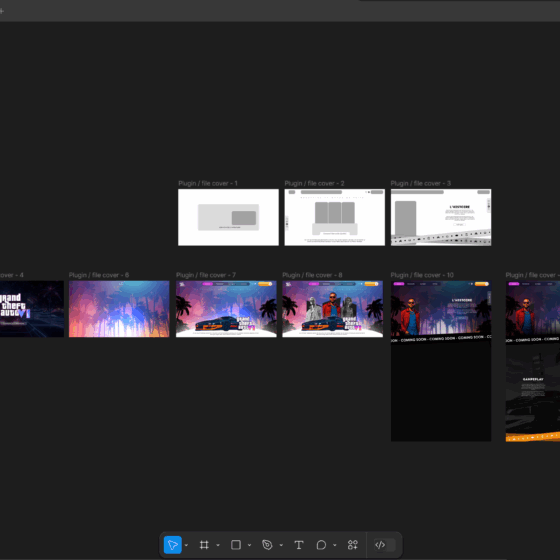Select 'Plugin / file cover - 1' label
This screenshot has height=560, width=560.
[x=208, y=183]
